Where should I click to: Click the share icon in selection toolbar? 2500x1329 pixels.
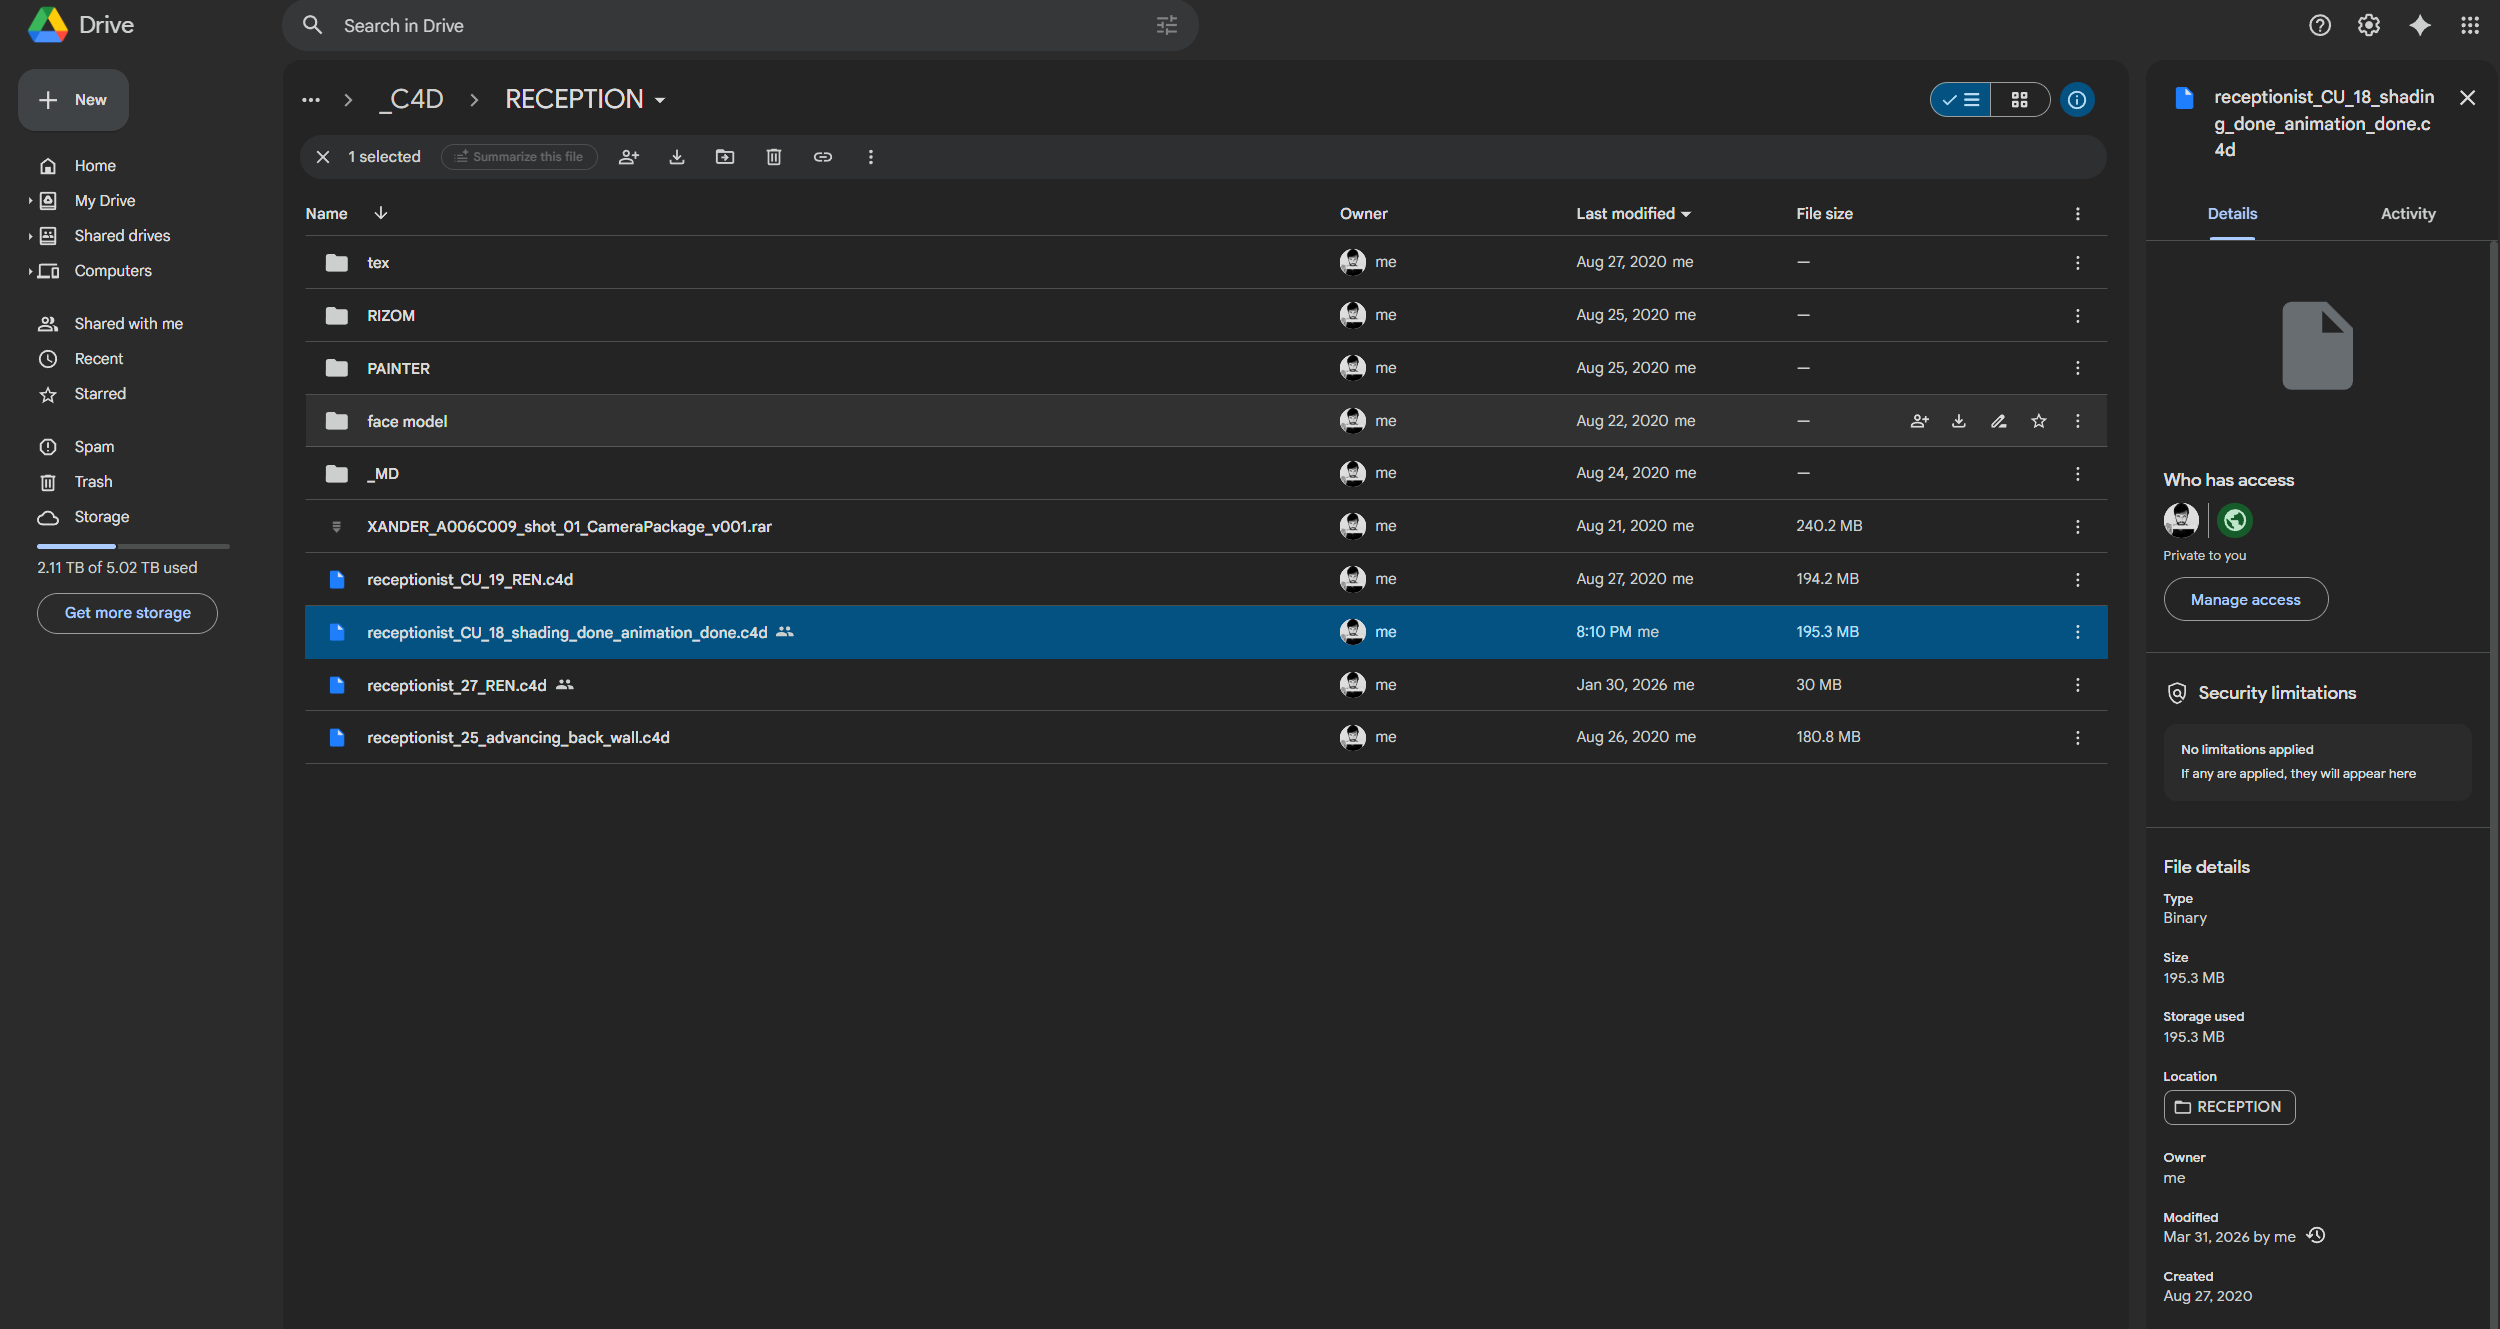(x=628, y=157)
